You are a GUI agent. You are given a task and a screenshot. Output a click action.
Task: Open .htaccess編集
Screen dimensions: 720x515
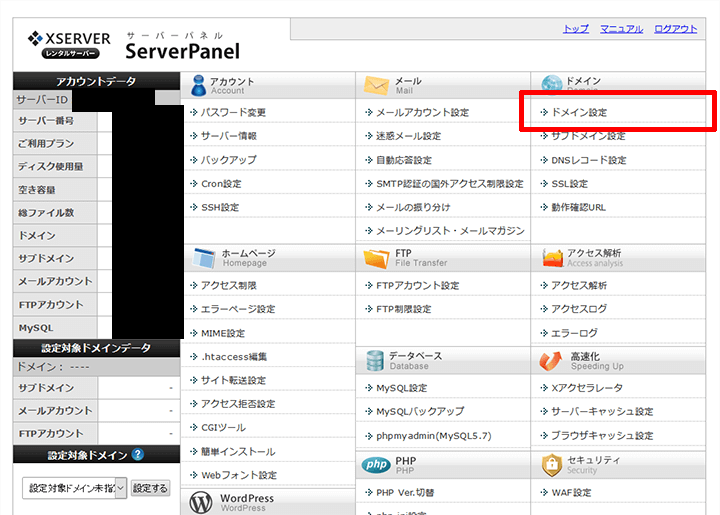(x=234, y=357)
